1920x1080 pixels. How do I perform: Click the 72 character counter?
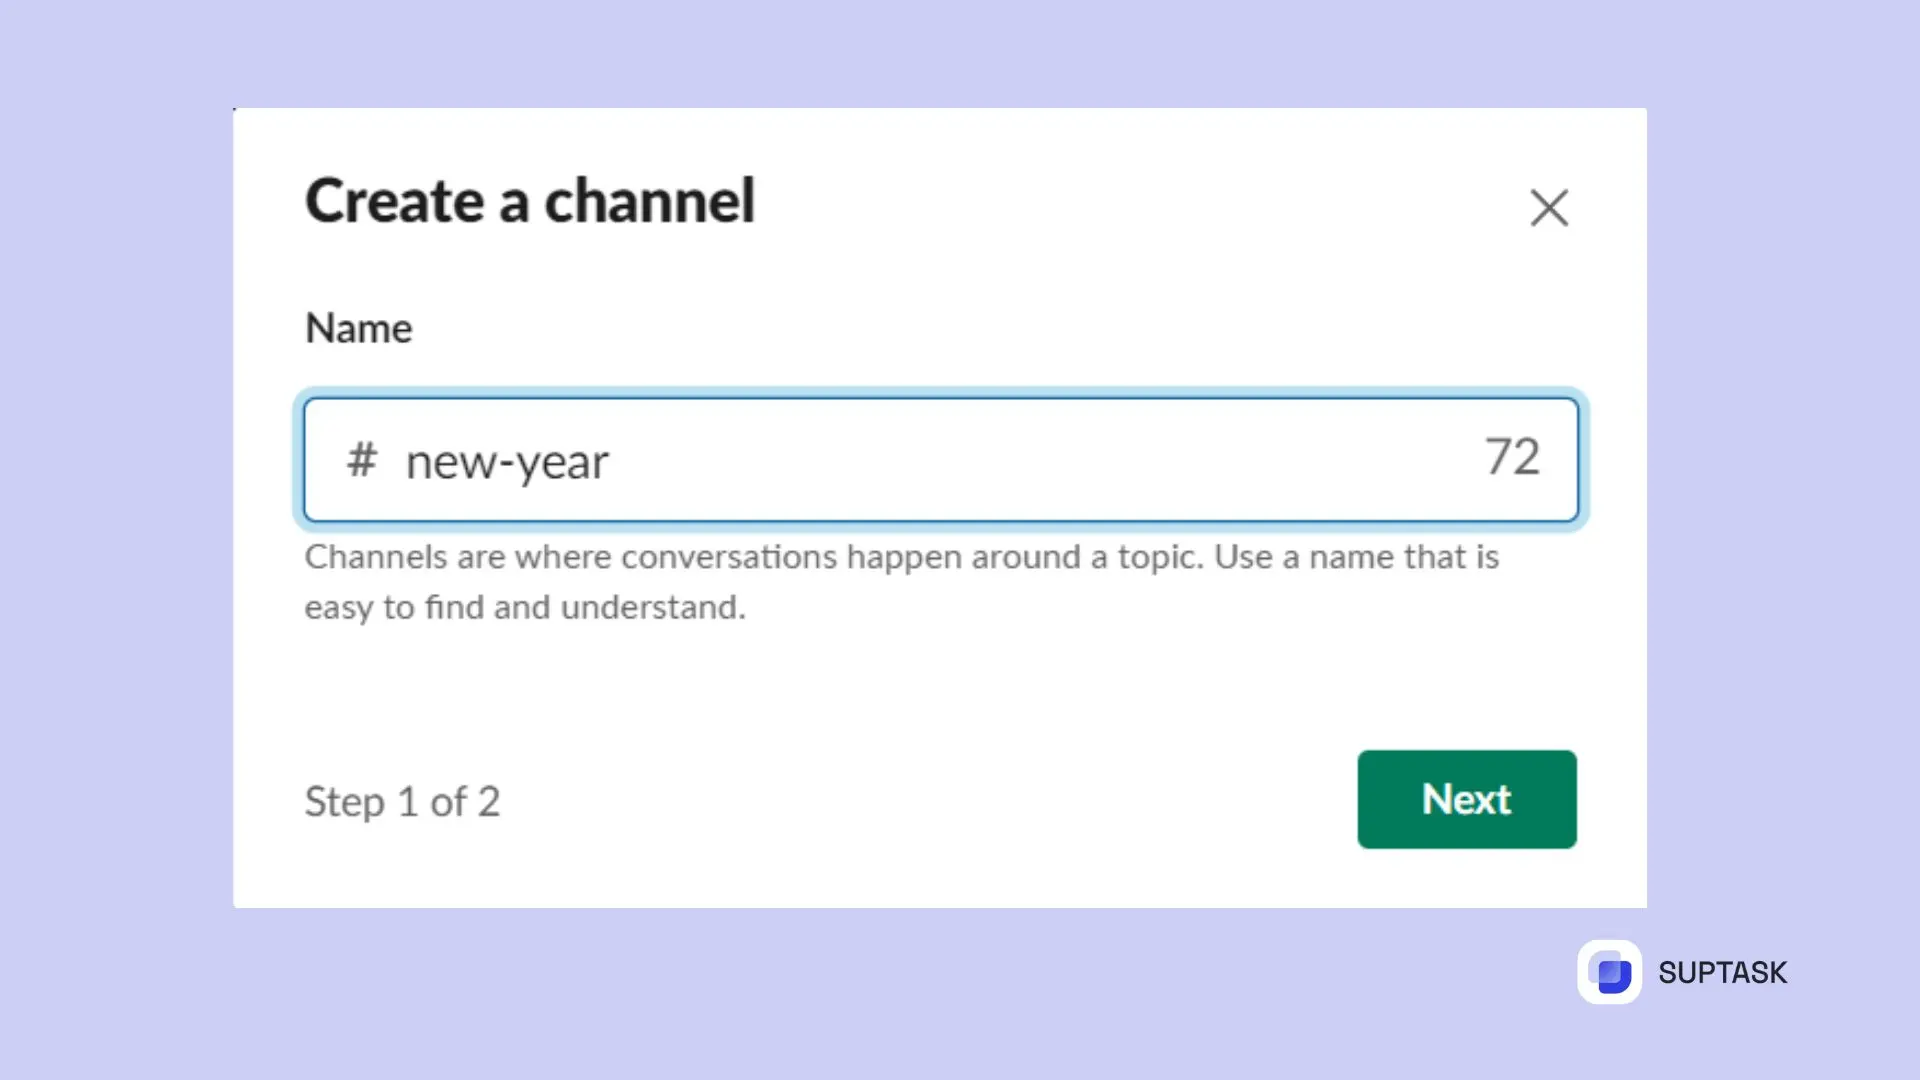(x=1512, y=457)
